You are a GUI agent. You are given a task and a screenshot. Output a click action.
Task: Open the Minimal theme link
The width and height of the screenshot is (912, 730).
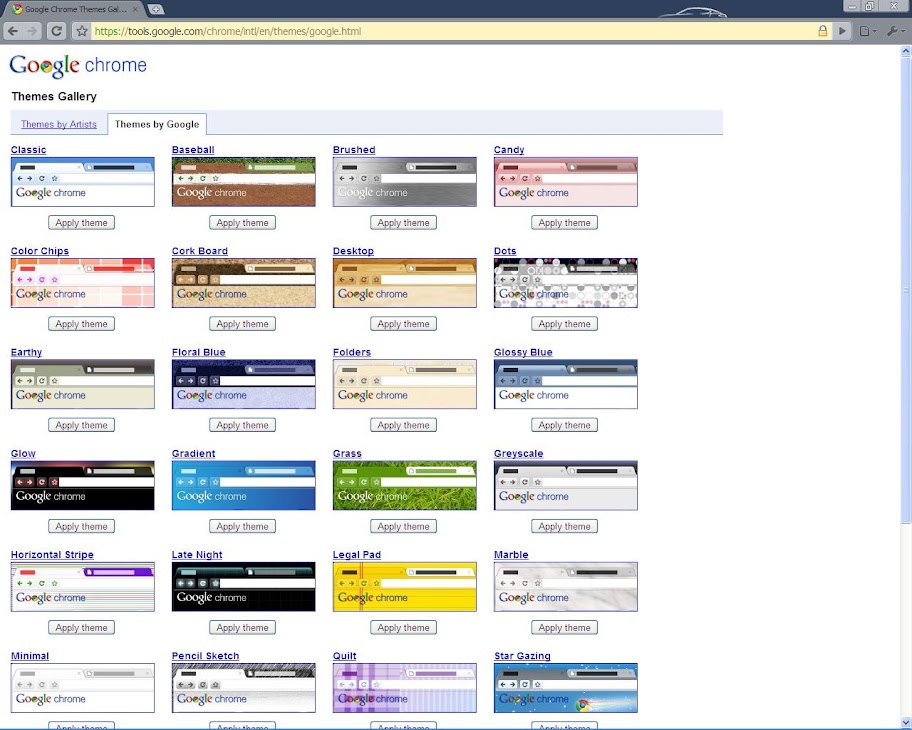pyautogui.click(x=30, y=656)
